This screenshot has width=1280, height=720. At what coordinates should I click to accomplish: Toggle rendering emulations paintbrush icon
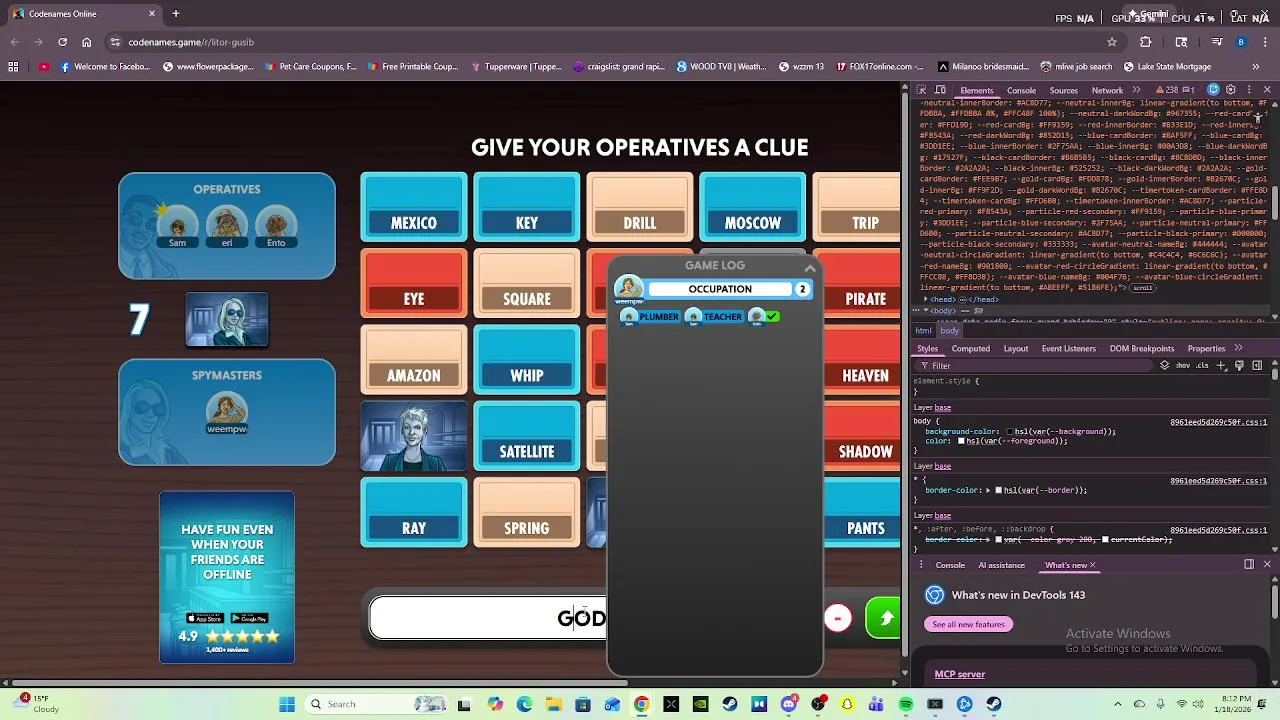tap(1239, 366)
